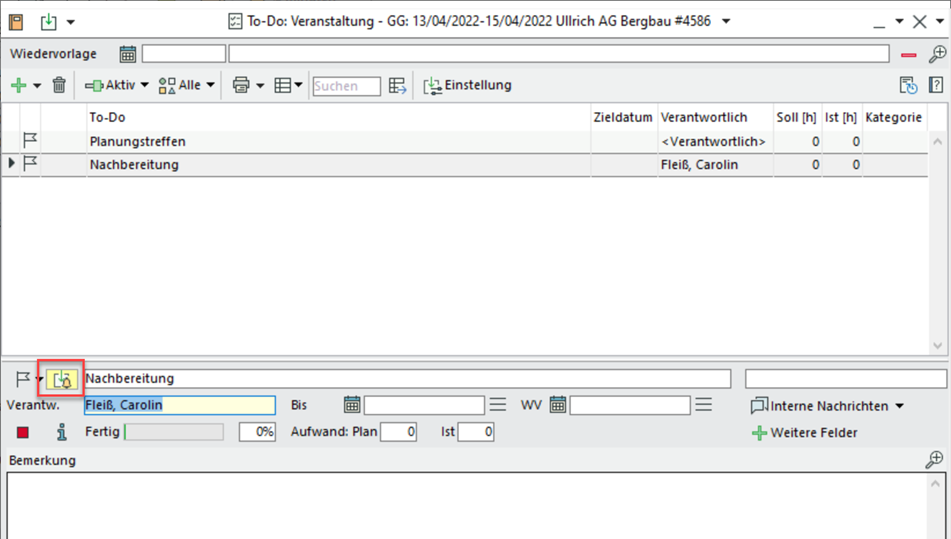Click the trash can delete icon
The image size is (951, 539).
pyautogui.click(x=59, y=86)
